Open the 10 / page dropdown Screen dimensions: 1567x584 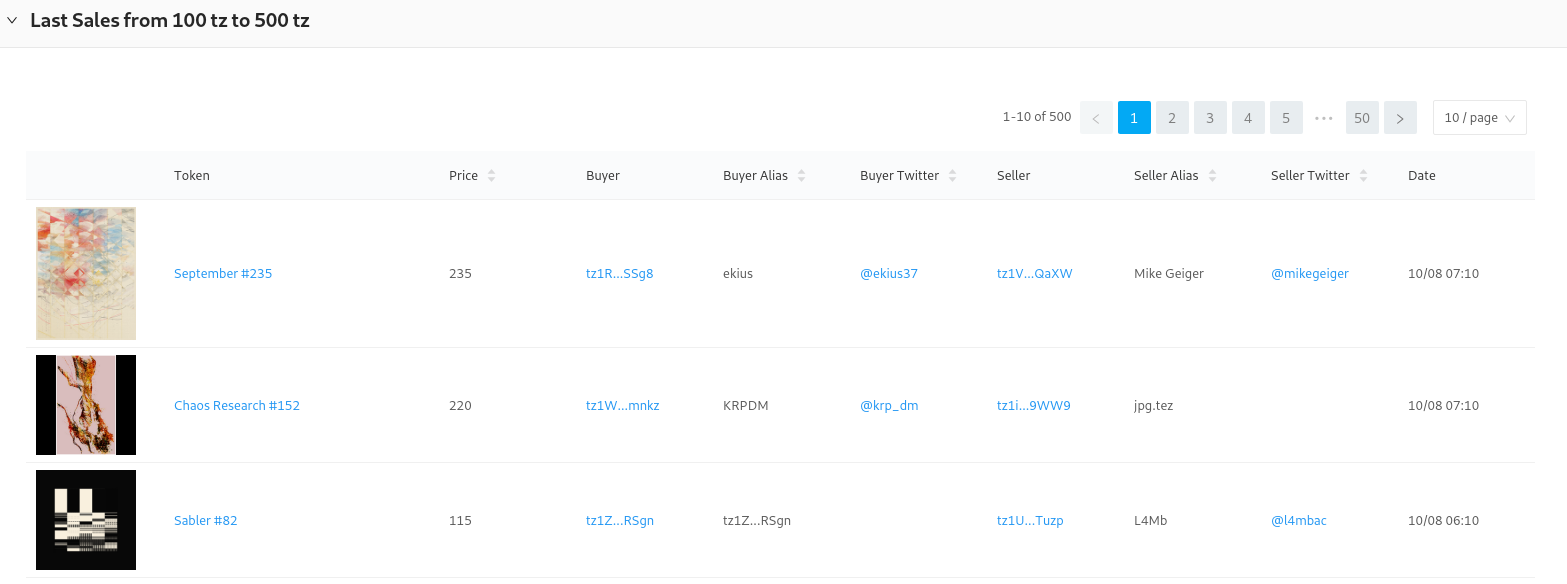(1479, 118)
